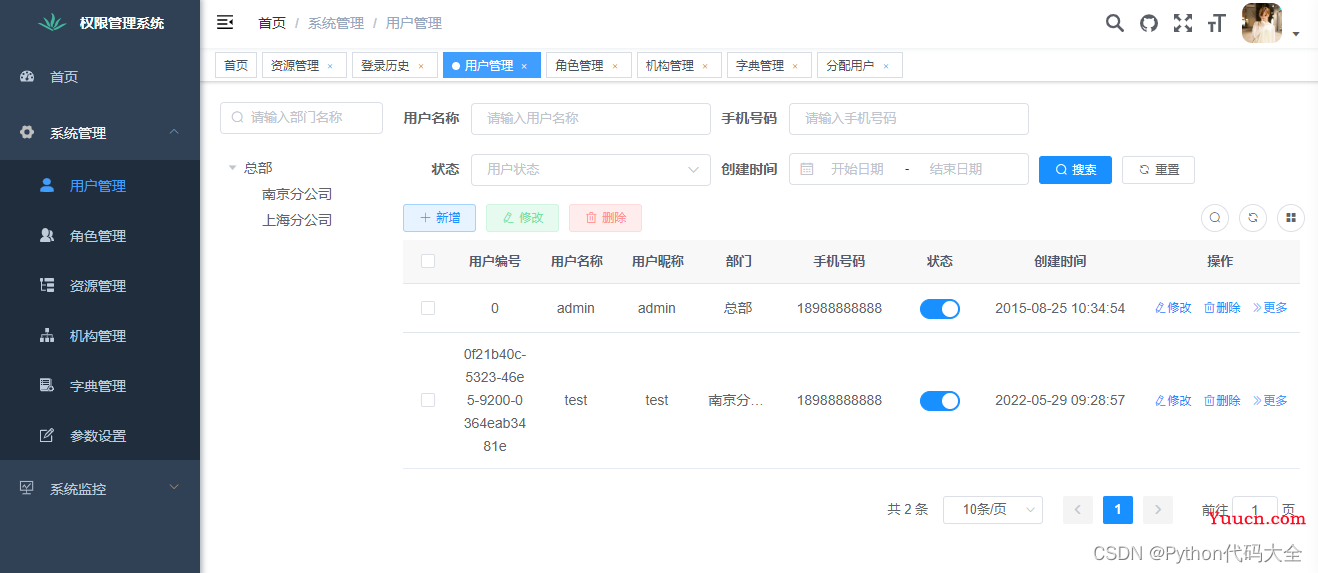The width and height of the screenshot is (1318, 573).
Task: Open the header search icon
Action: point(1114,23)
